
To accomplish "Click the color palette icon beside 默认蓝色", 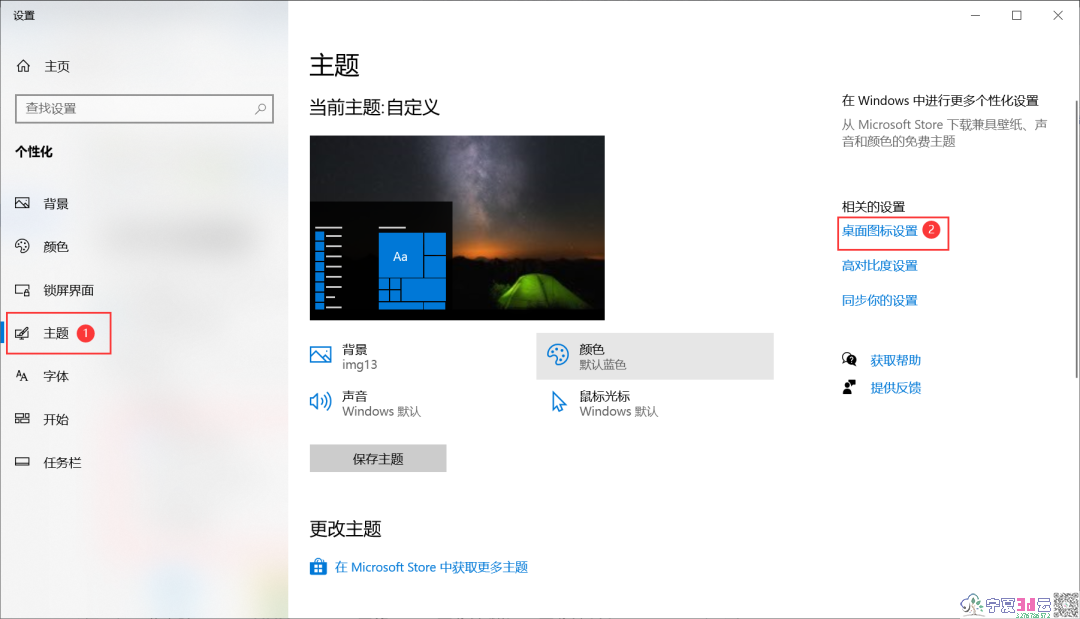I will point(558,355).
